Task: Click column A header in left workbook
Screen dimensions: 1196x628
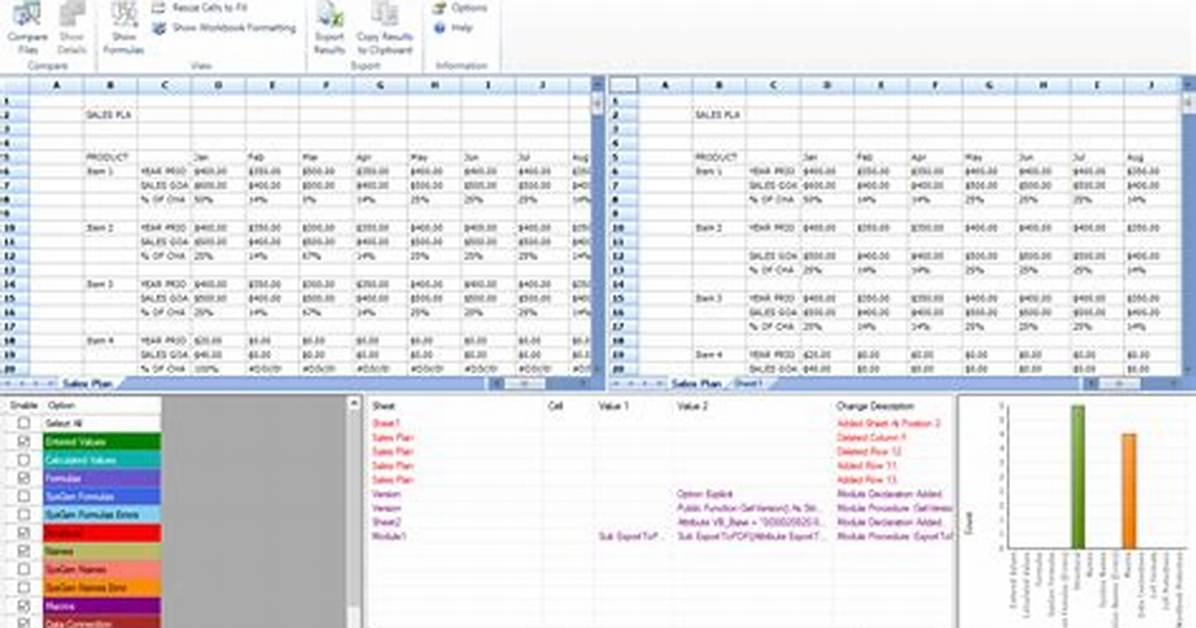Action: tap(56, 85)
